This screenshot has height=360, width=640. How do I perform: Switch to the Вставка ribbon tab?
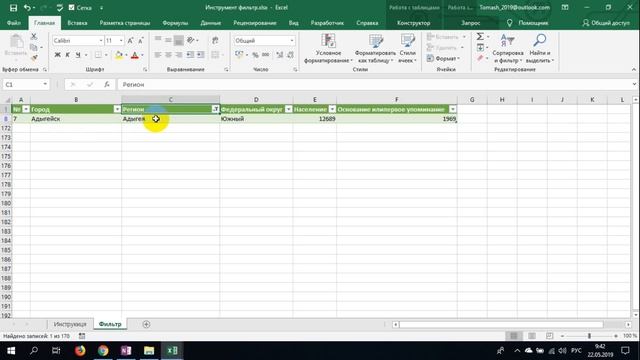77,23
